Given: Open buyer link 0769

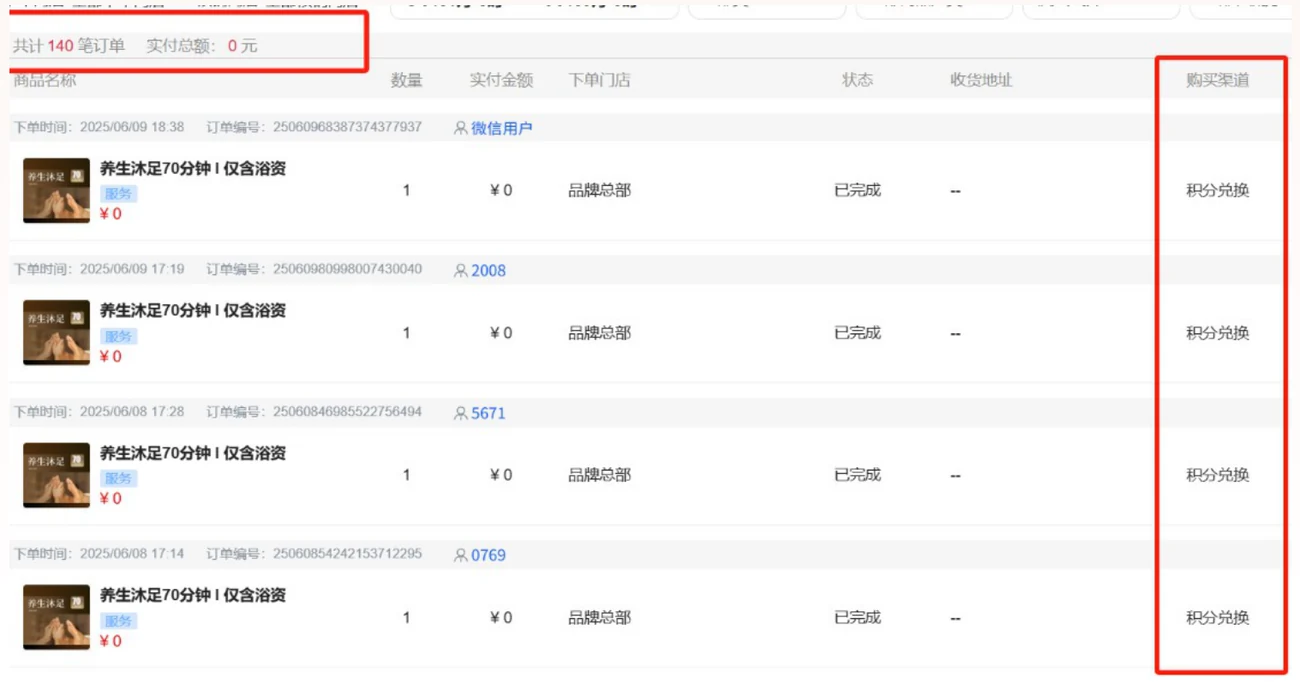Looking at the screenshot, I should pos(489,555).
